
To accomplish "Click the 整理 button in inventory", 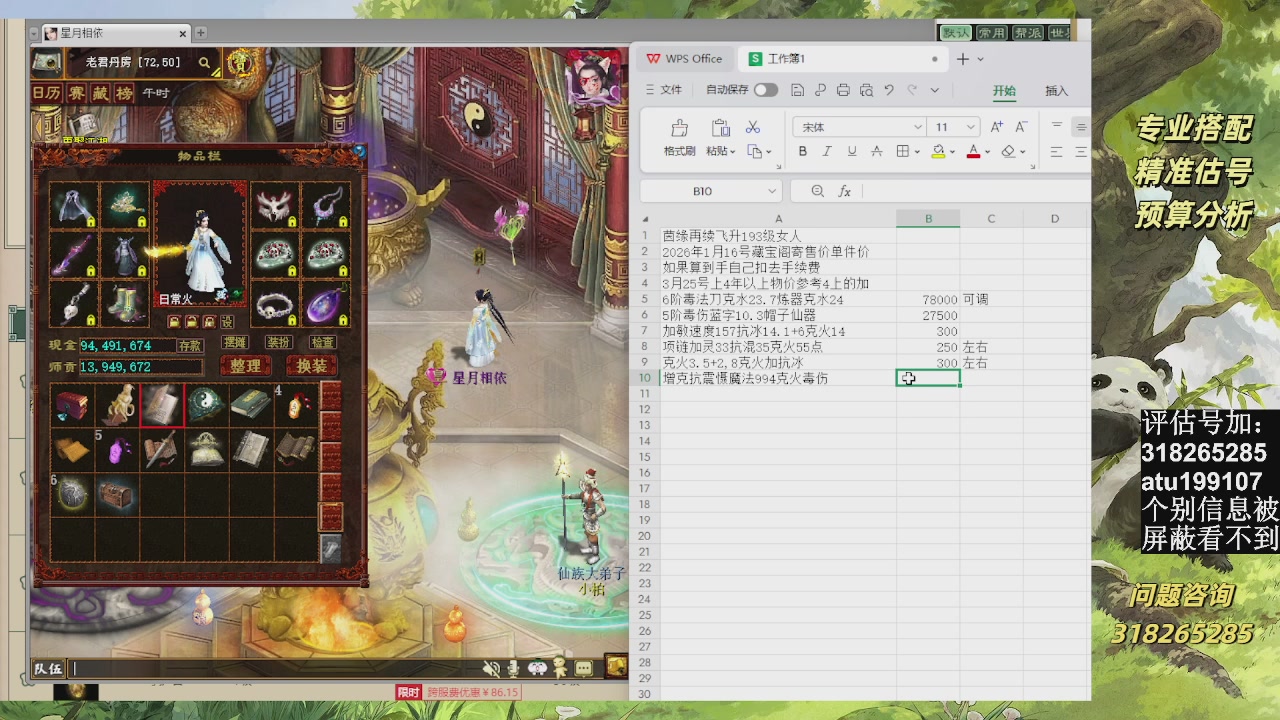I will tap(245, 366).
